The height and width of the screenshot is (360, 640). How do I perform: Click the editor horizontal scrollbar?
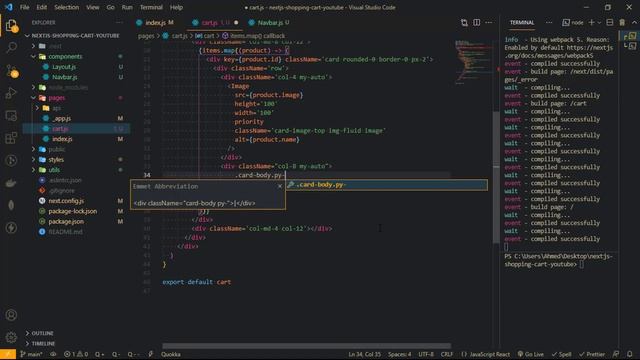click(x=307, y=346)
